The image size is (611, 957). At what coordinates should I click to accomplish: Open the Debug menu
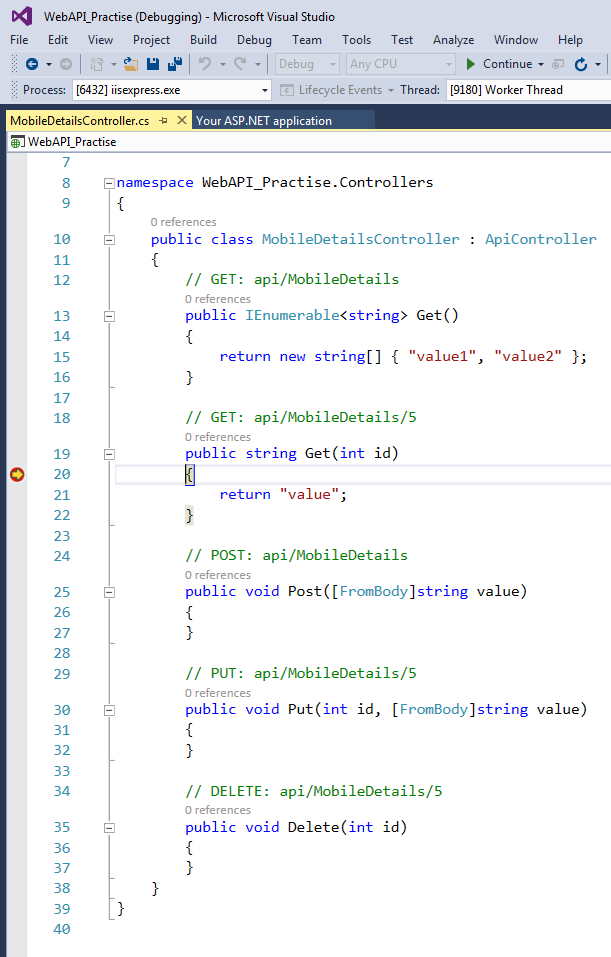(255, 40)
